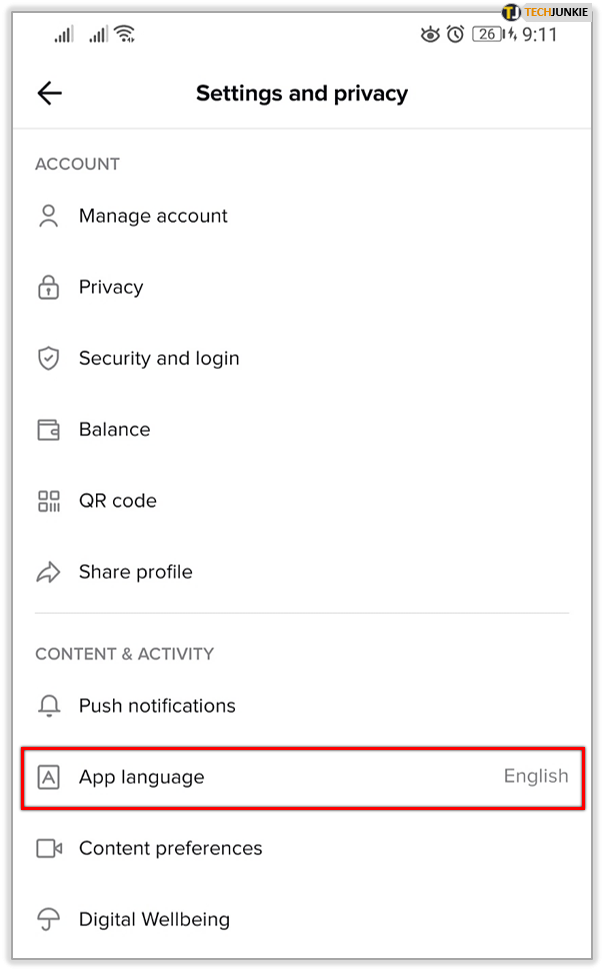Tap the Balance wallet icon

point(48,430)
